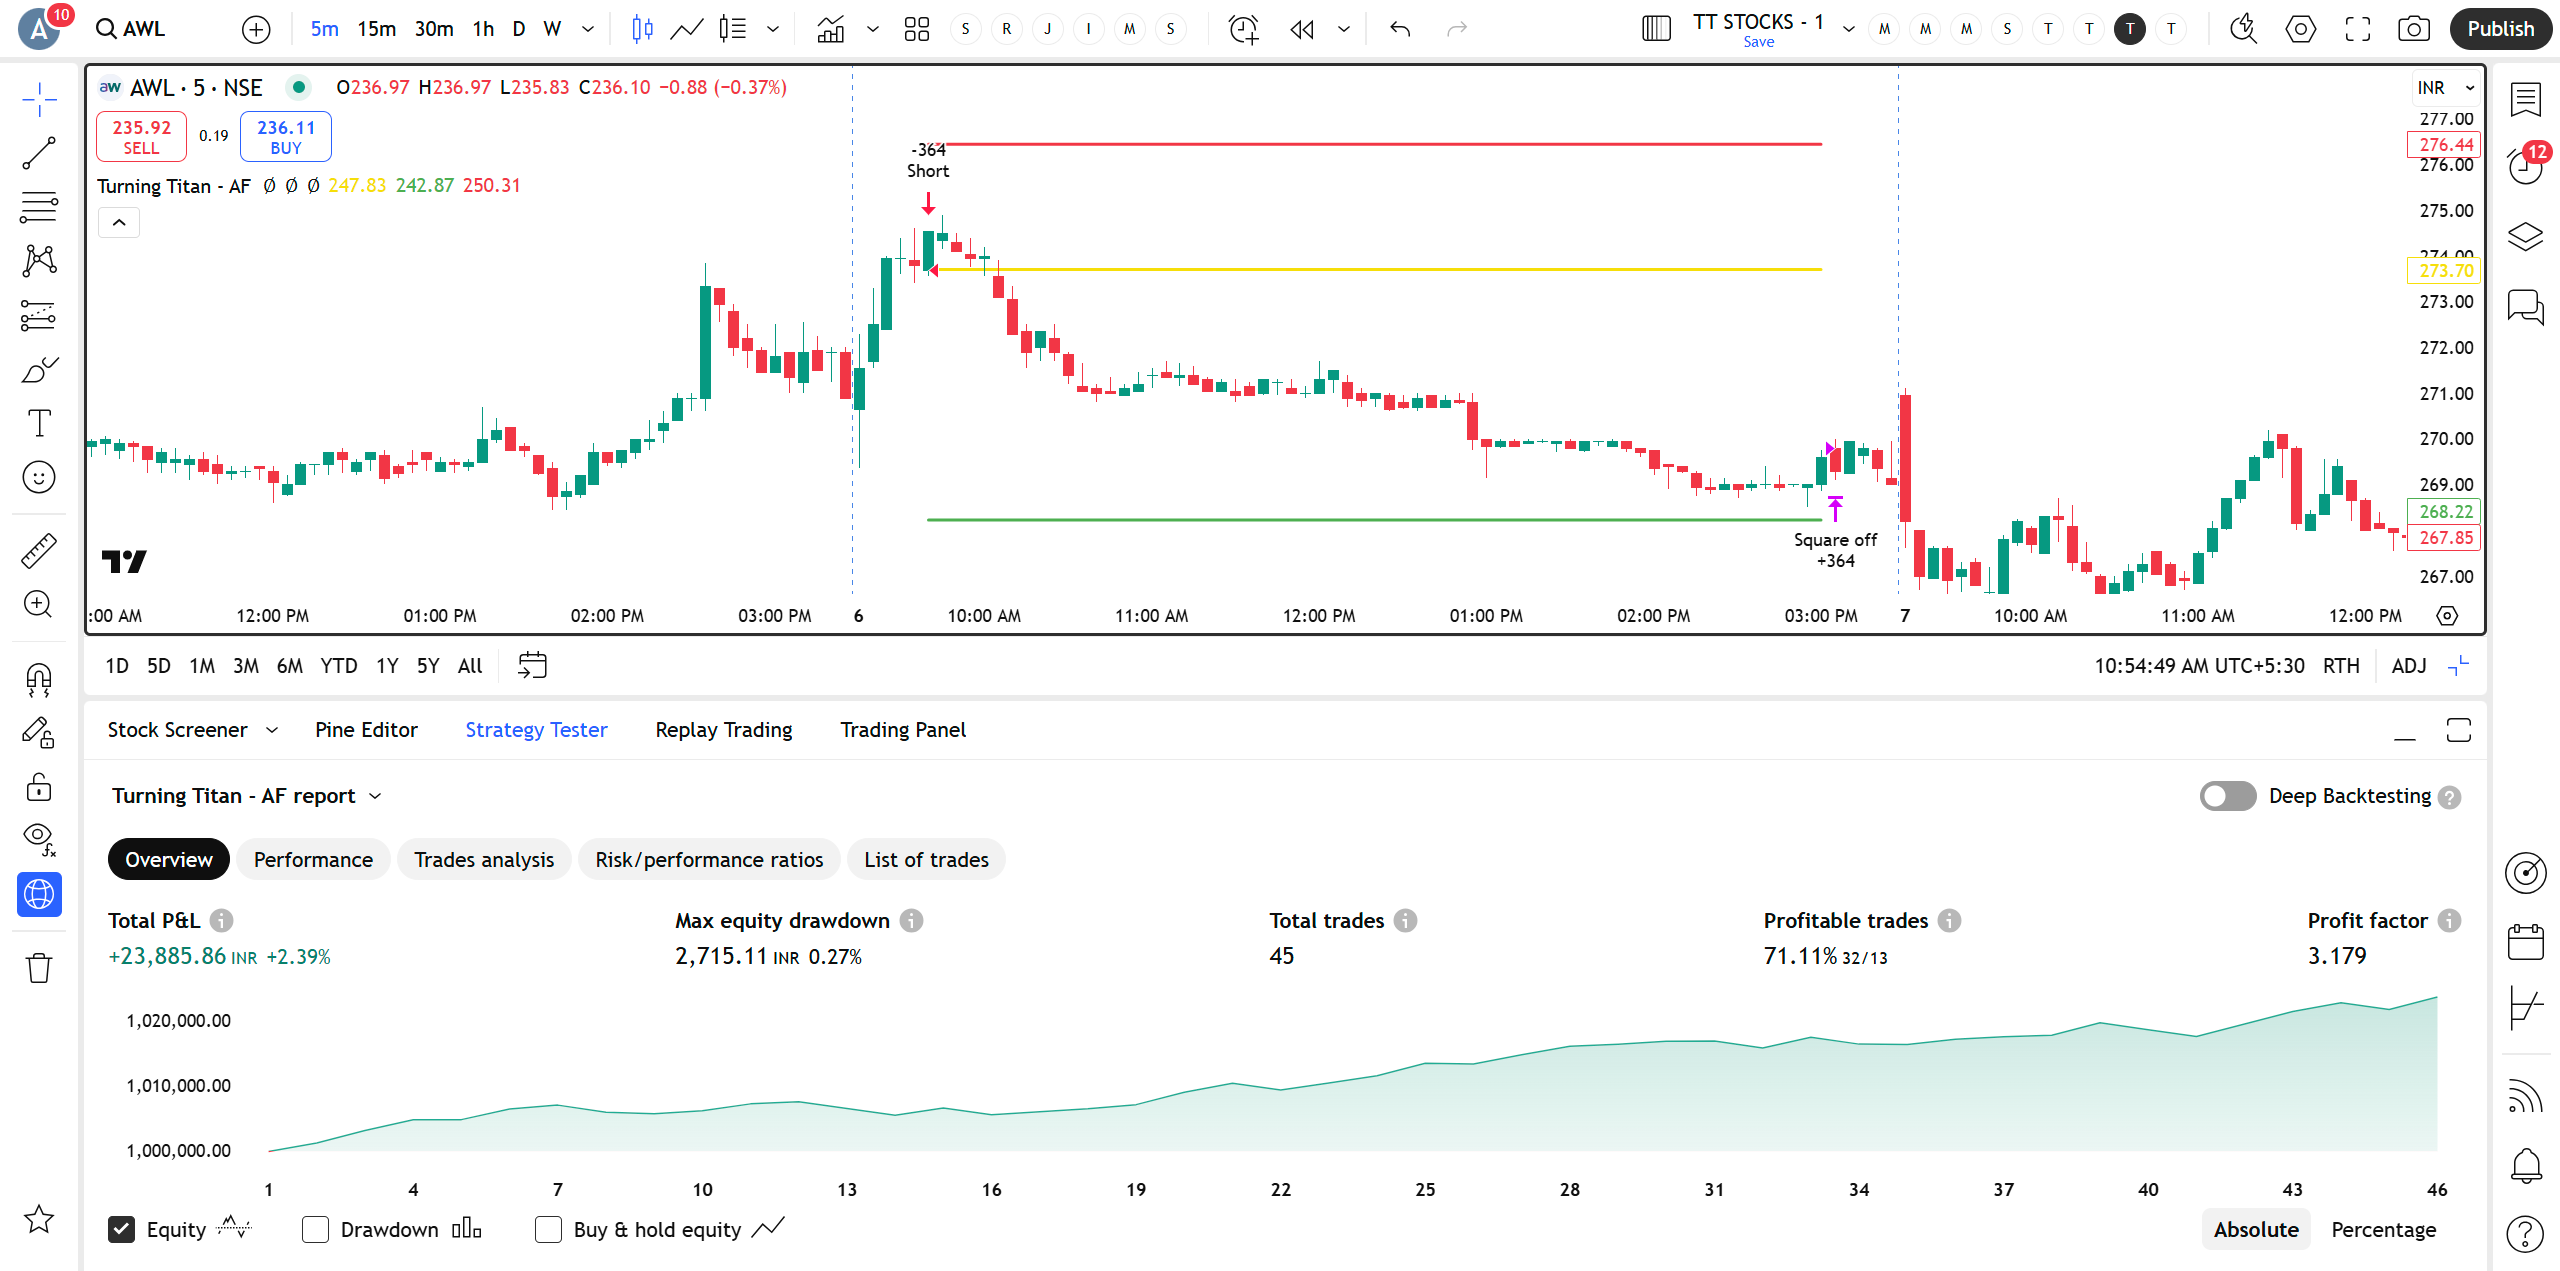Image resolution: width=2560 pixels, height=1271 pixels.
Task: Switch to the Pine Editor tab
Action: pos(366,730)
